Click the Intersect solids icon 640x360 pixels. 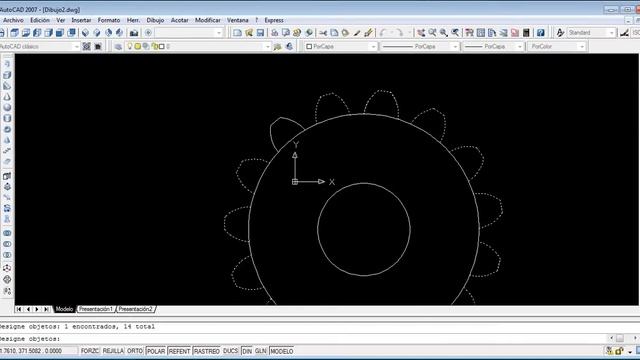[7, 255]
